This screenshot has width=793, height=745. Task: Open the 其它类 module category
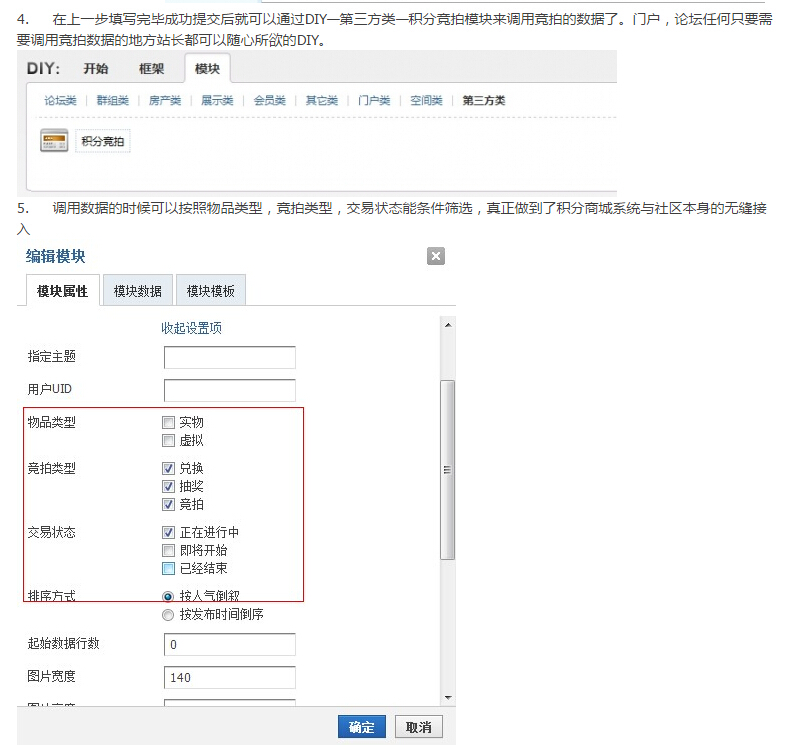click(x=322, y=100)
